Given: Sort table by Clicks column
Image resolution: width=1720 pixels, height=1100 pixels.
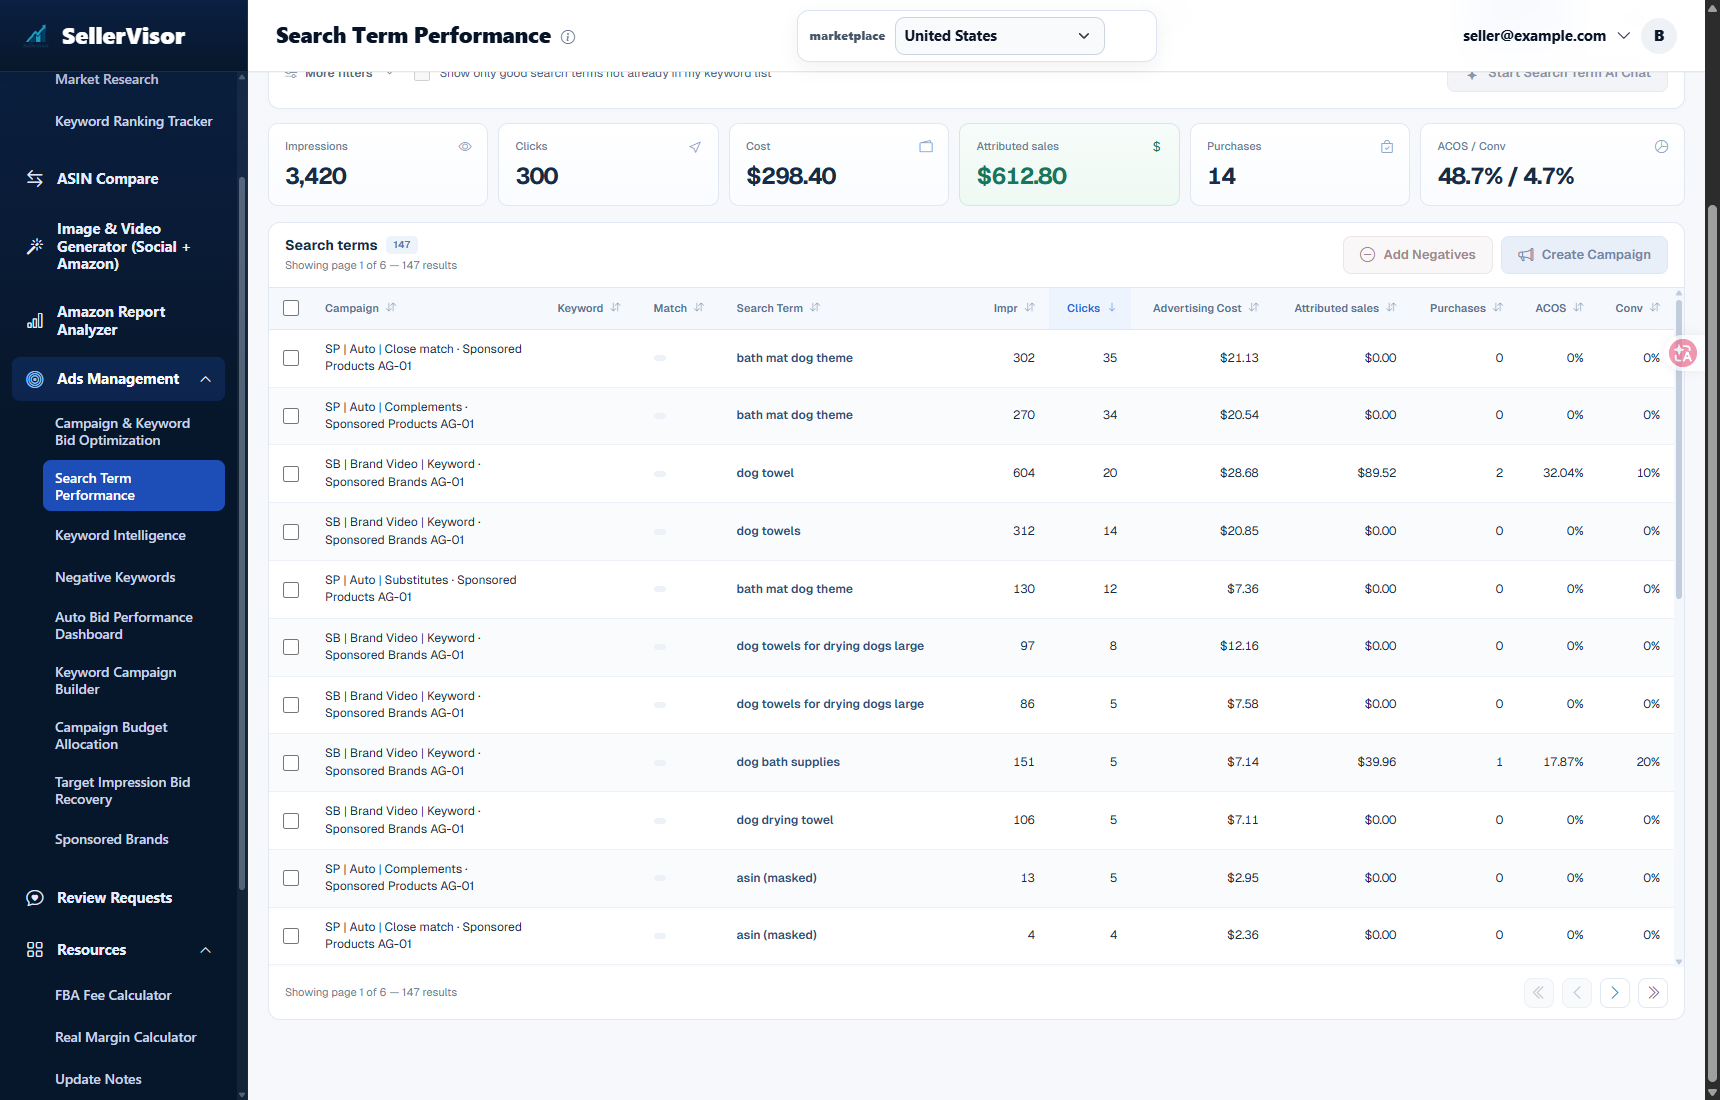Looking at the screenshot, I should tap(1090, 308).
